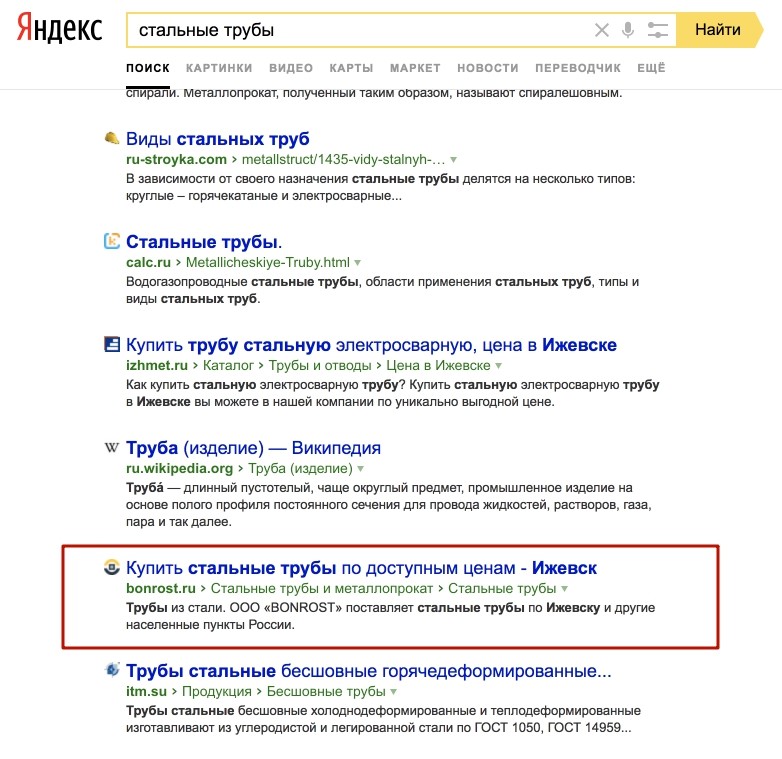Switch to the Картинки tab

(x=219, y=68)
